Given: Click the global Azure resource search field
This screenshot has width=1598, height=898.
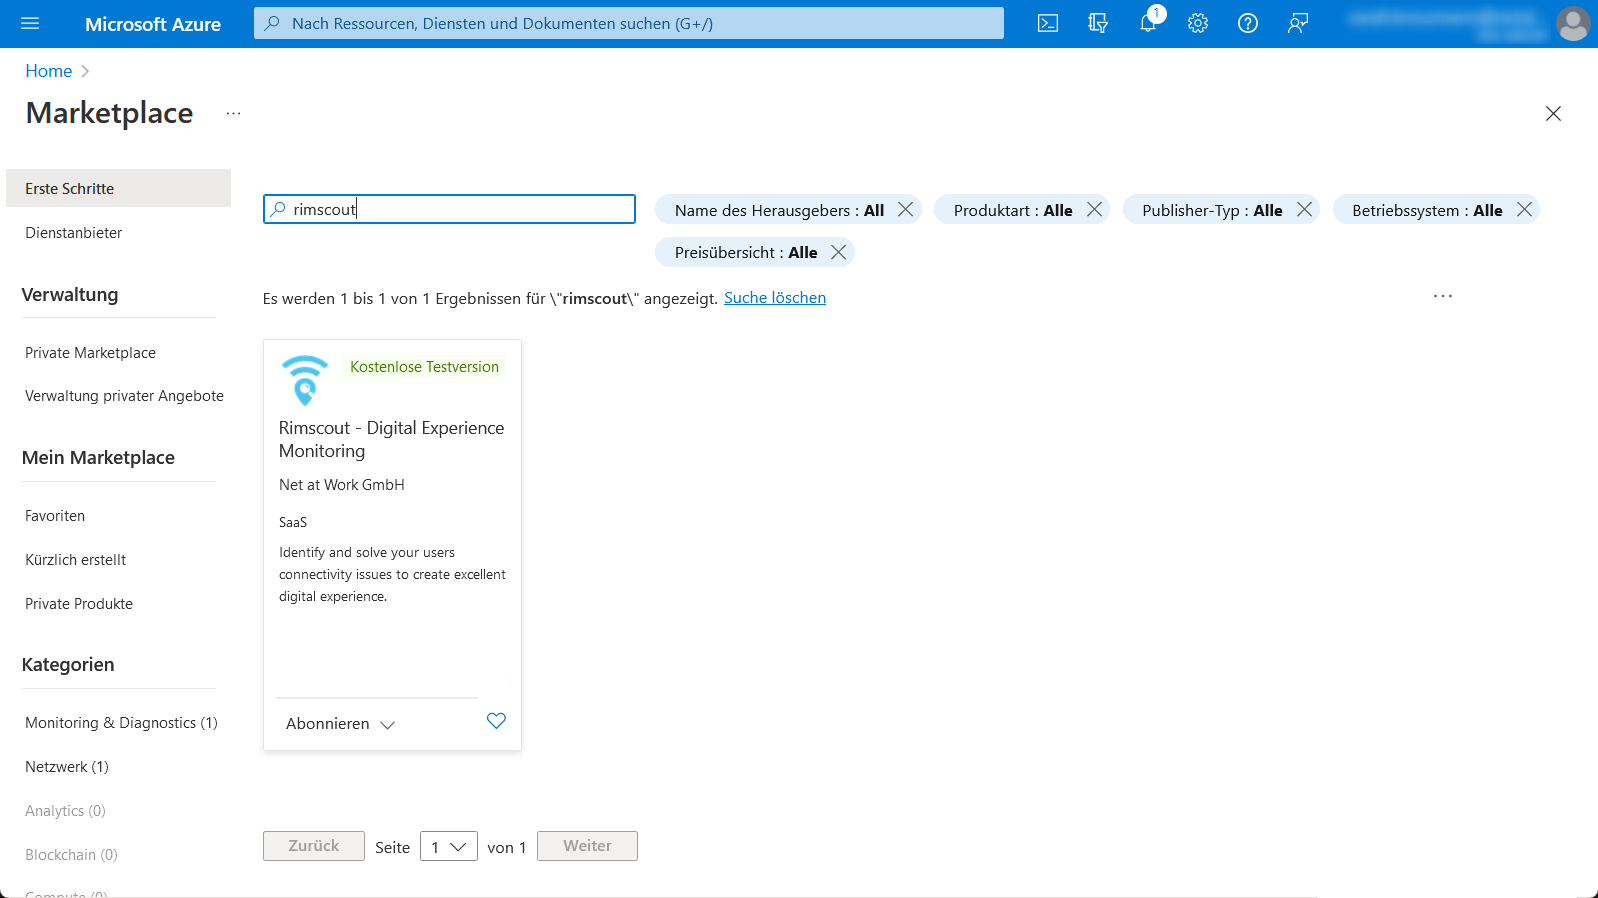Looking at the screenshot, I should tap(629, 23).
